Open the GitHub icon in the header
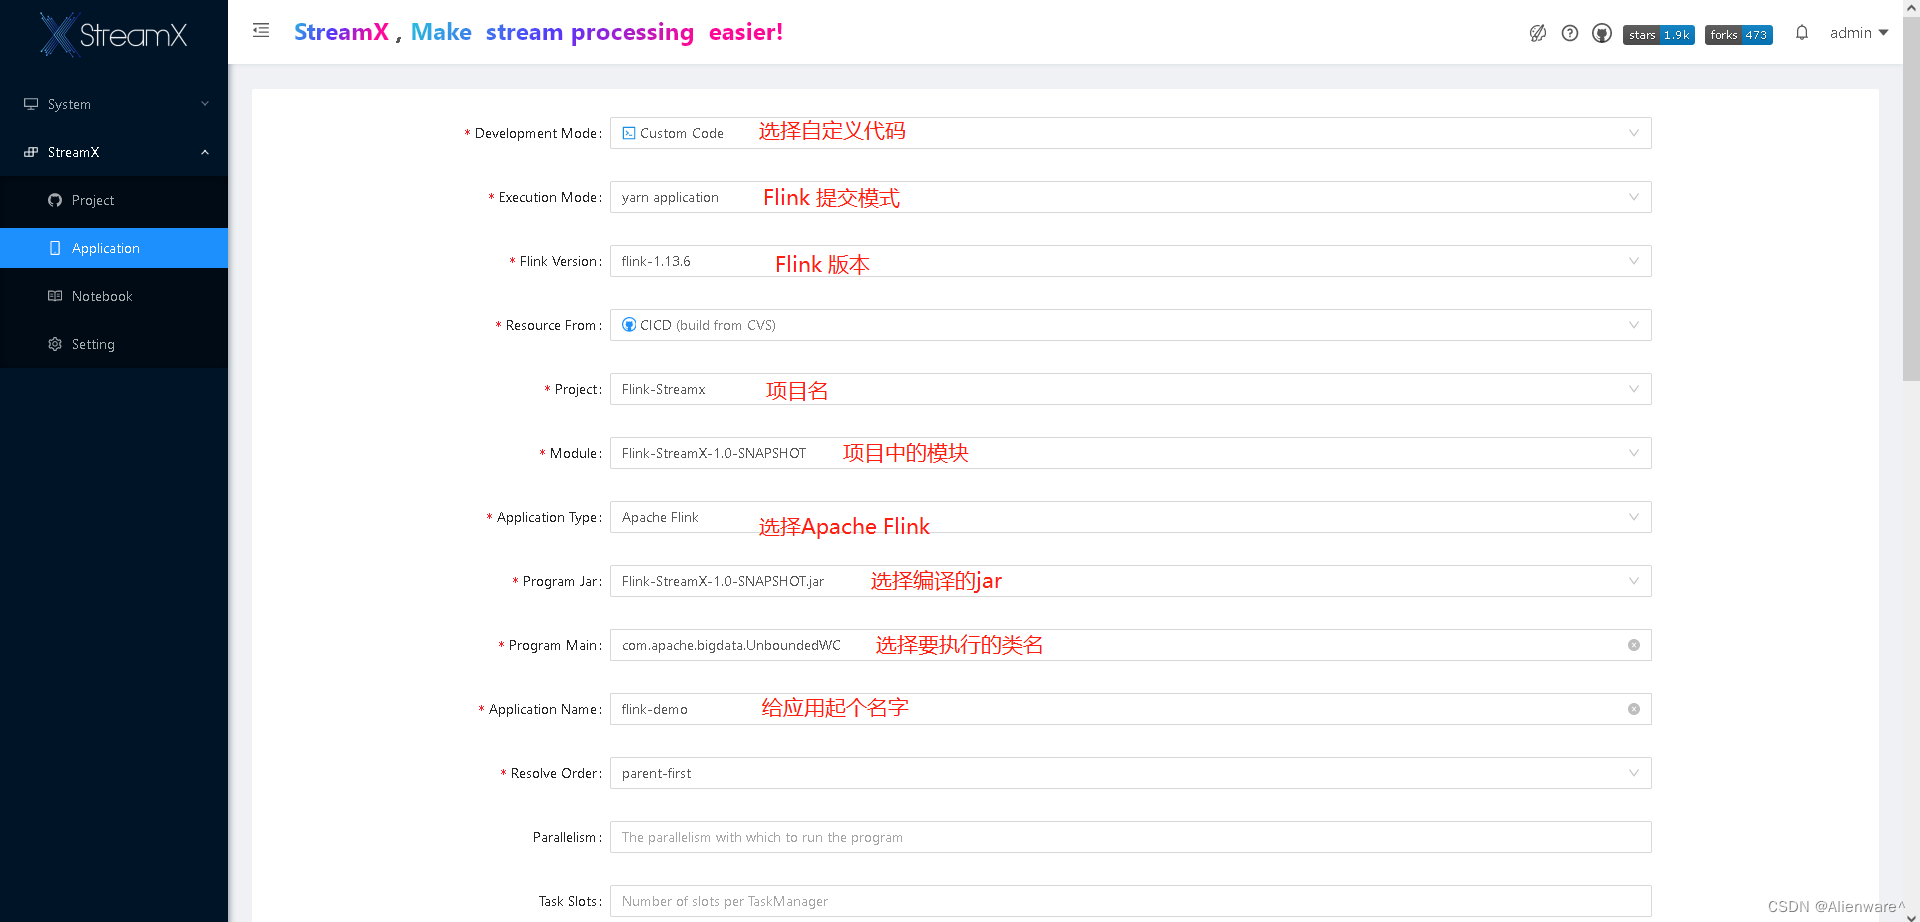 [1602, 33]
